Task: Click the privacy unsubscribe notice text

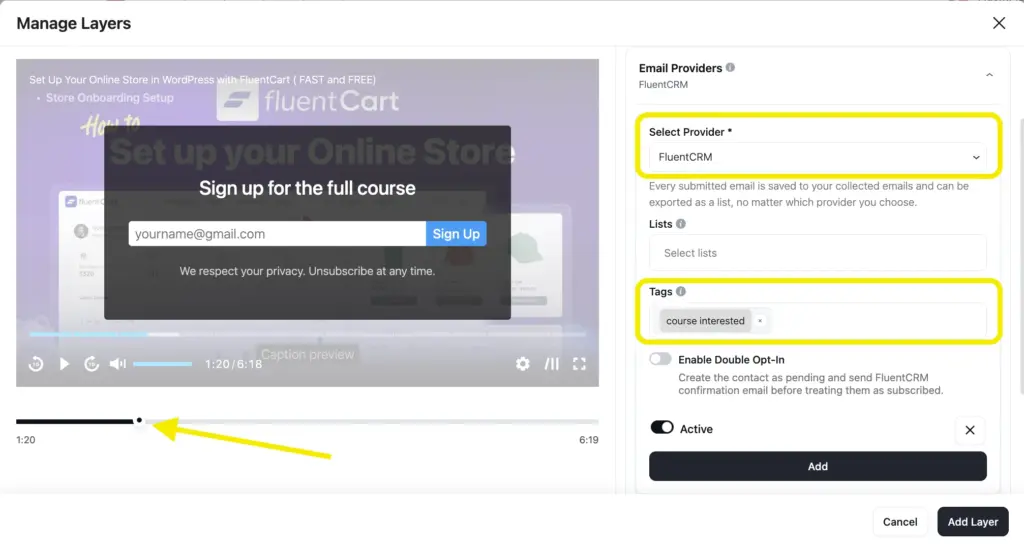Action: [x=307, y=271]
